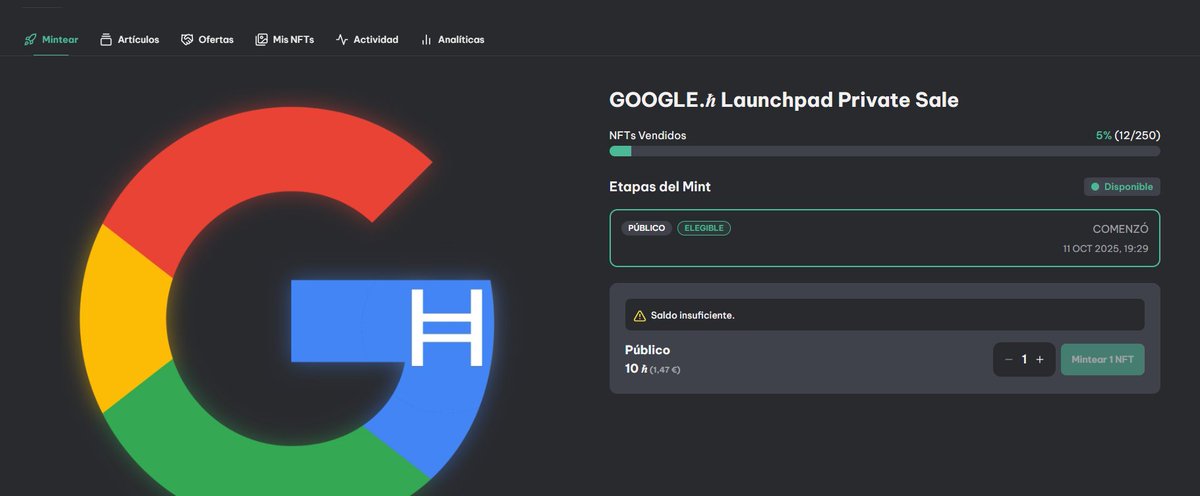Open the Ofertas tab
The width and height of the screenshot is (1200, 496).
coord(207,39)
